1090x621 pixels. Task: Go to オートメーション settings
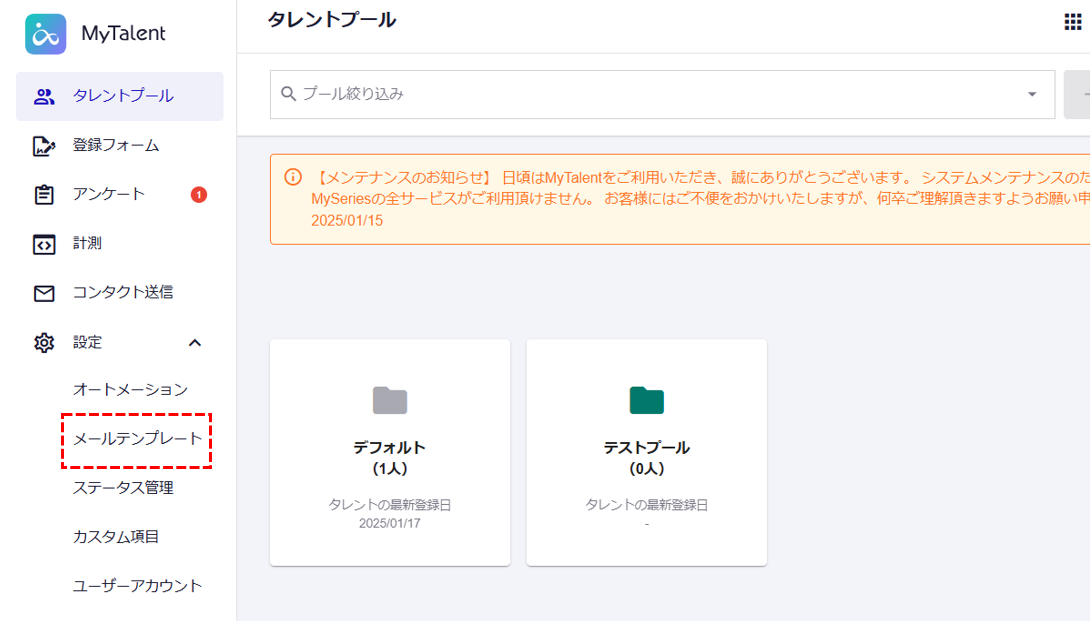point(130,390)
